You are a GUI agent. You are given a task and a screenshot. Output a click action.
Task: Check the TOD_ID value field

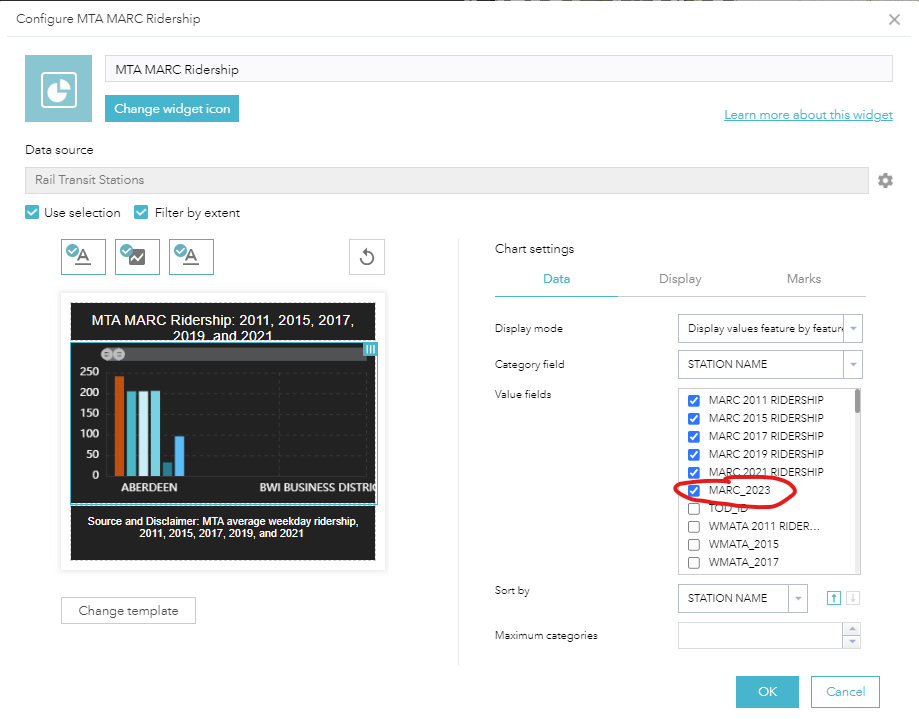point(693,509)
